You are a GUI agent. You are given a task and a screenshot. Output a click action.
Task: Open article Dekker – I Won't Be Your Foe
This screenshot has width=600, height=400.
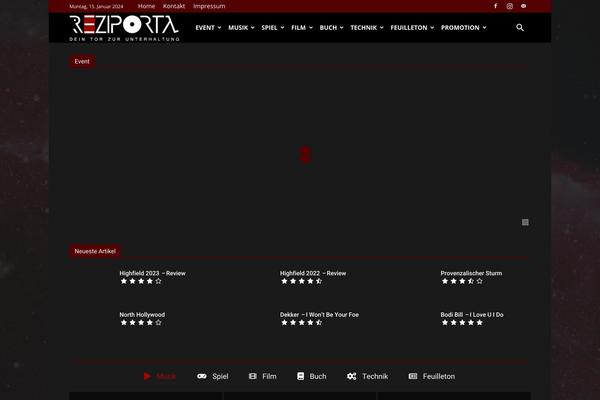319,315
